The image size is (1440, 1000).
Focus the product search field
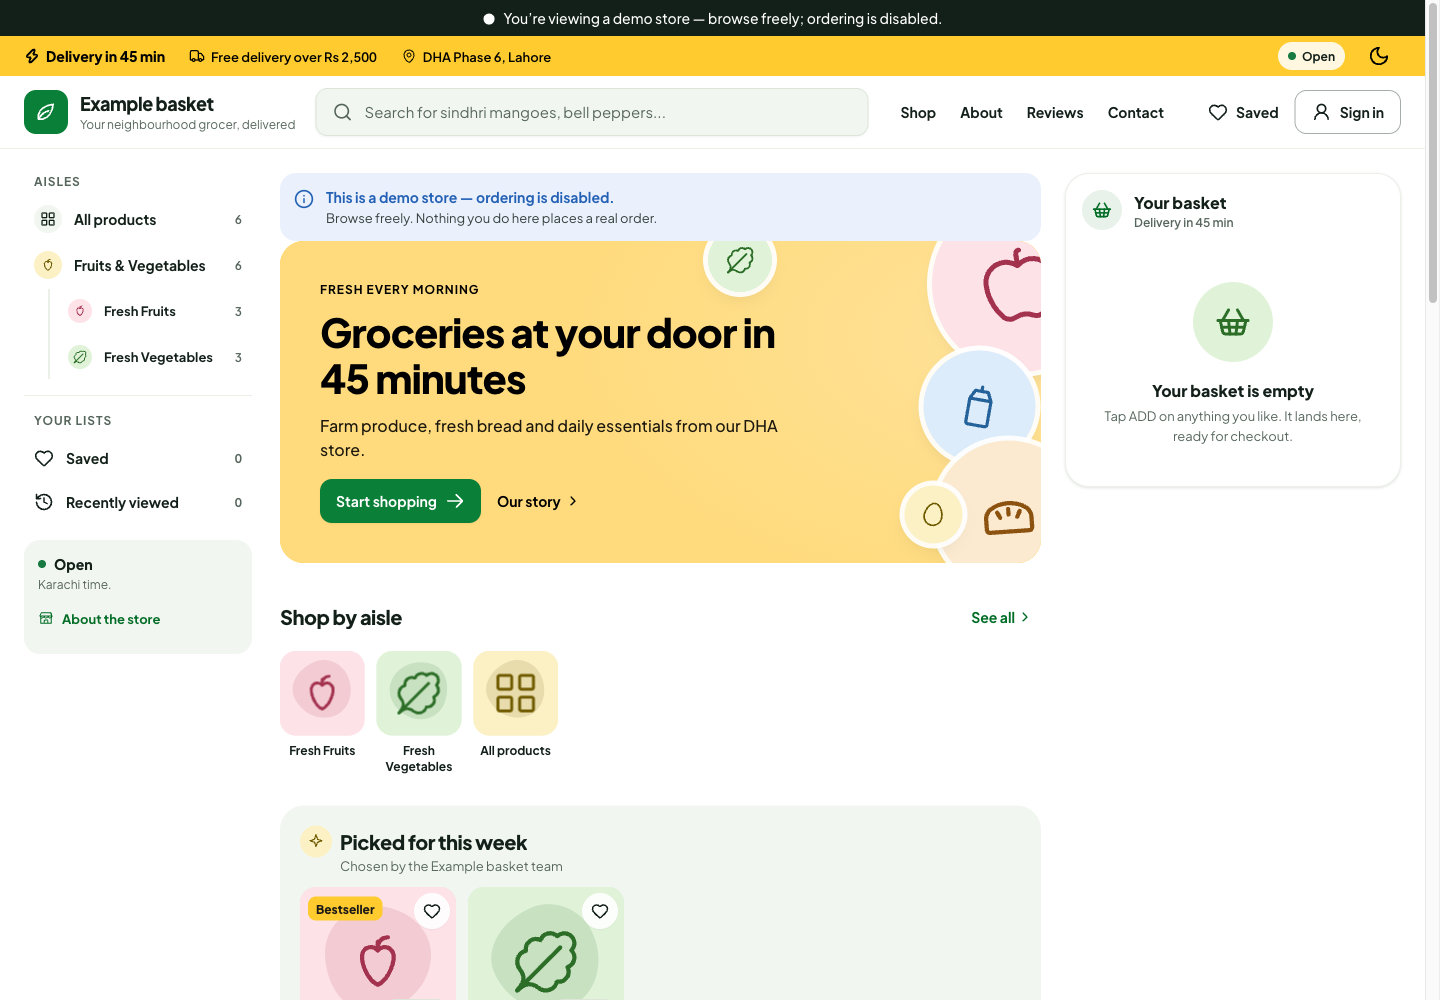592,112
